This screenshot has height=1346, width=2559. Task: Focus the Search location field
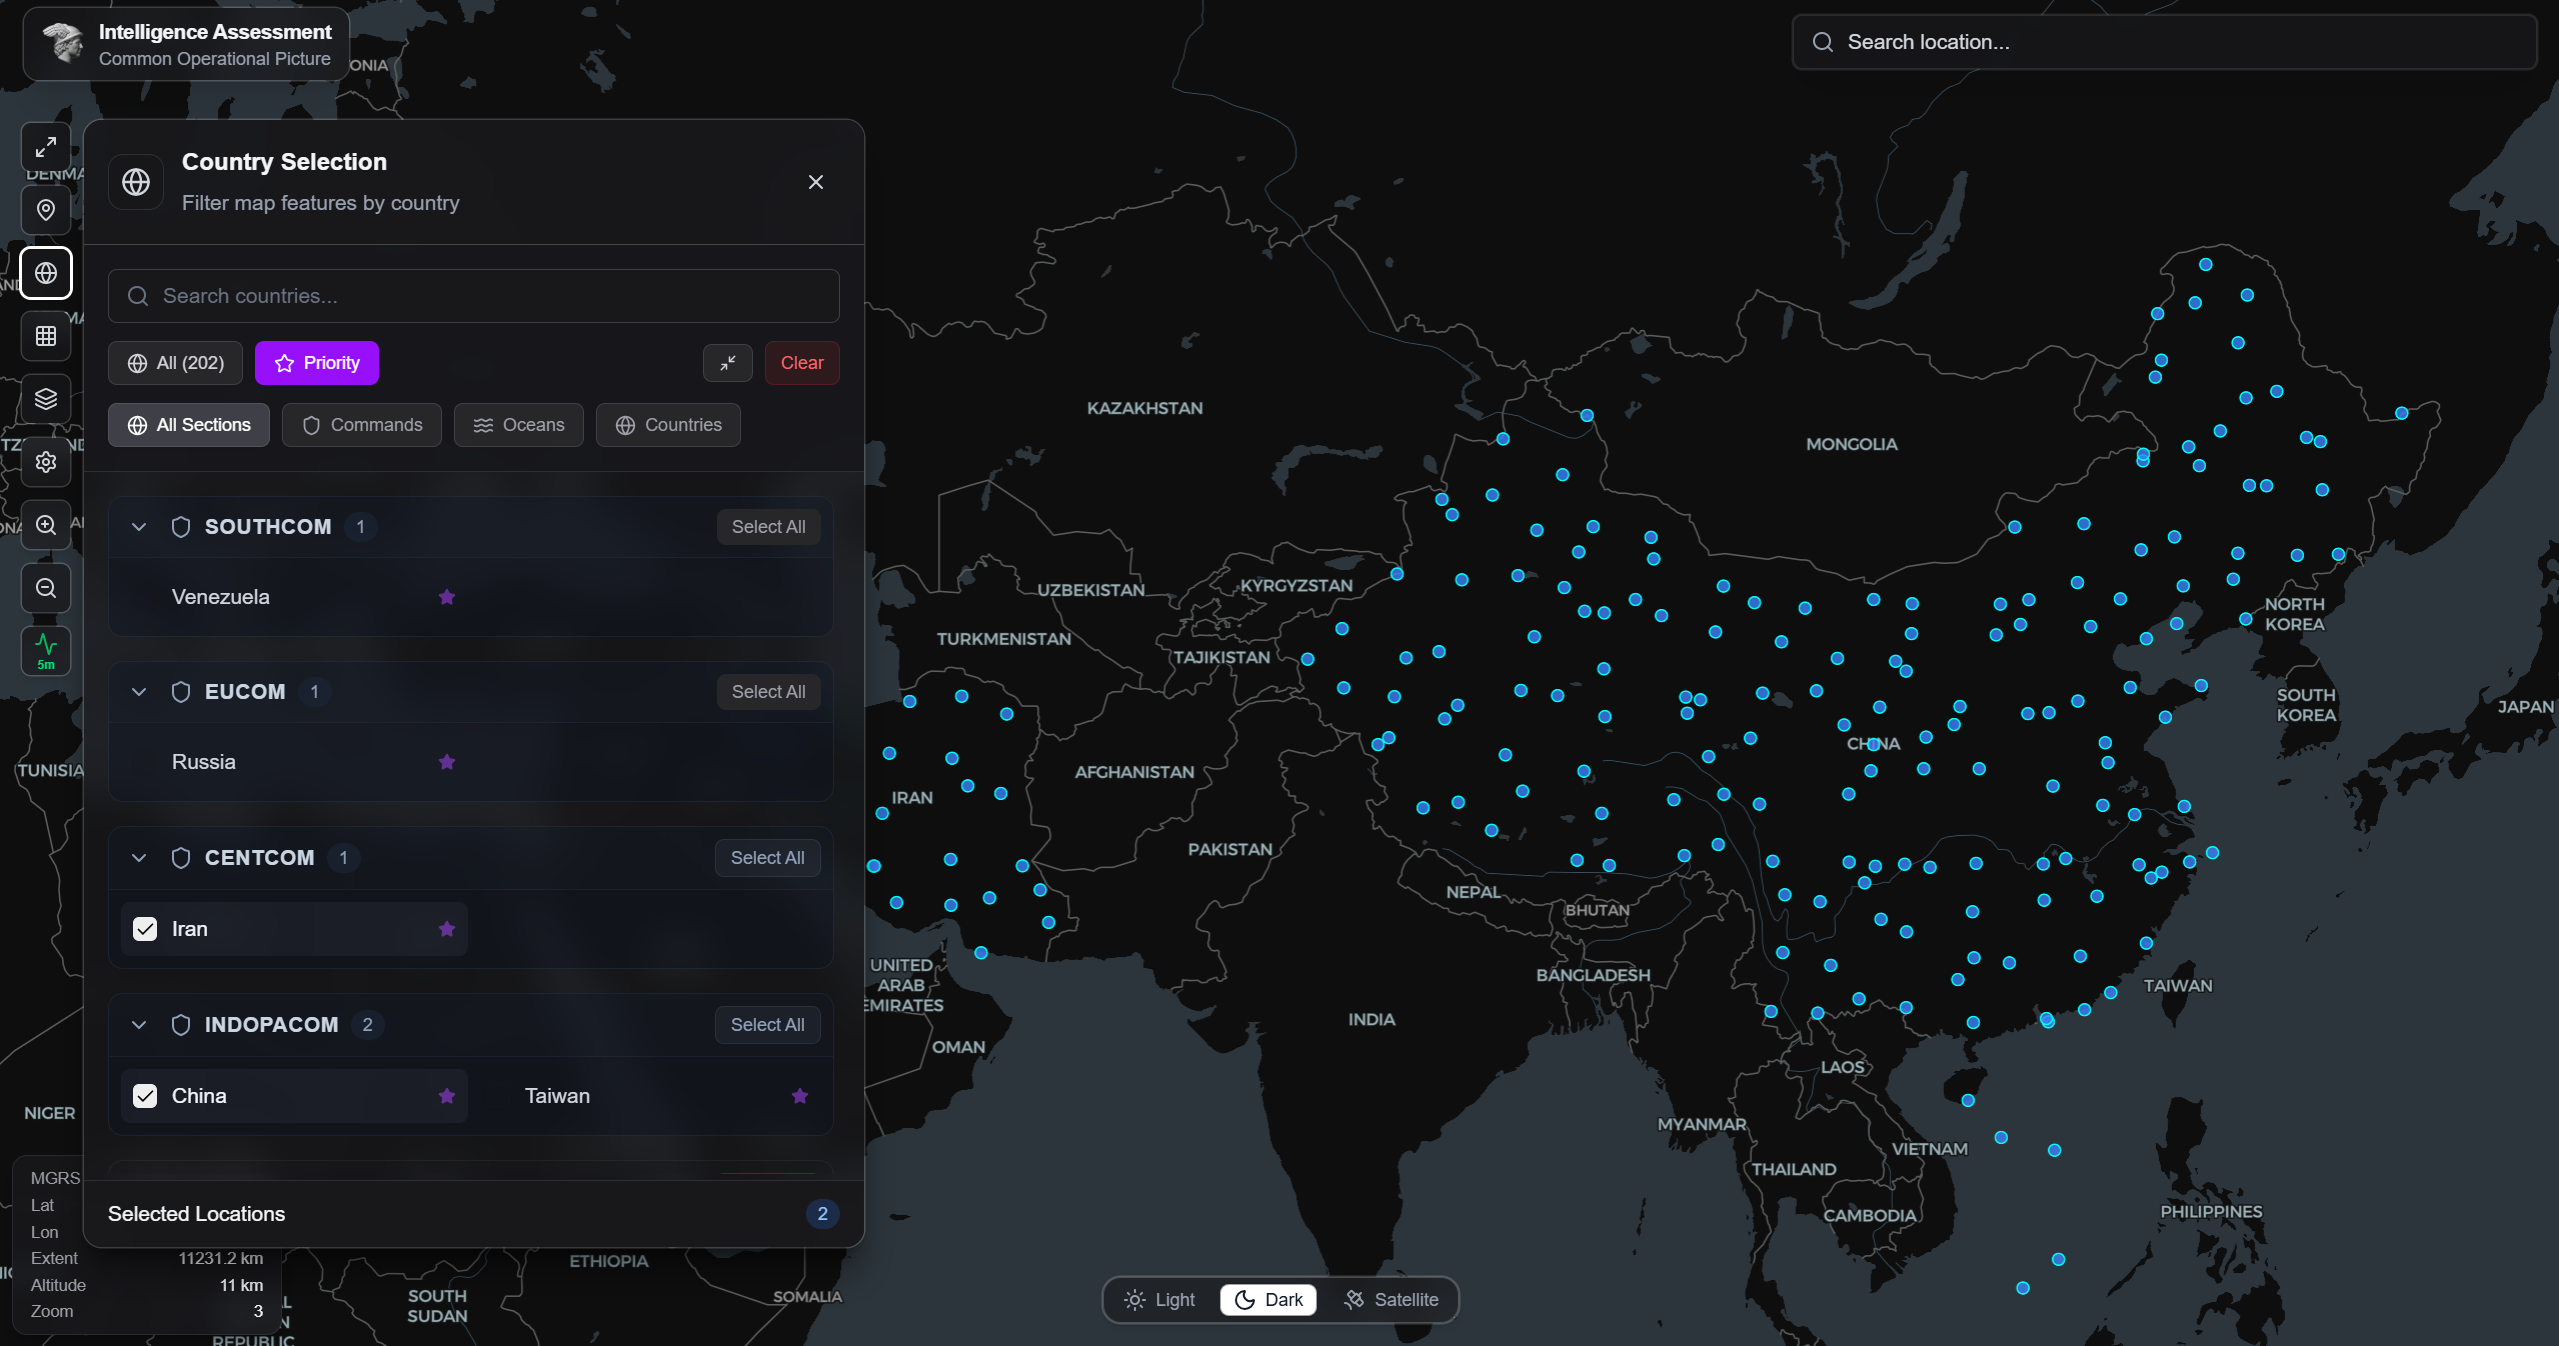(2164, 42)
